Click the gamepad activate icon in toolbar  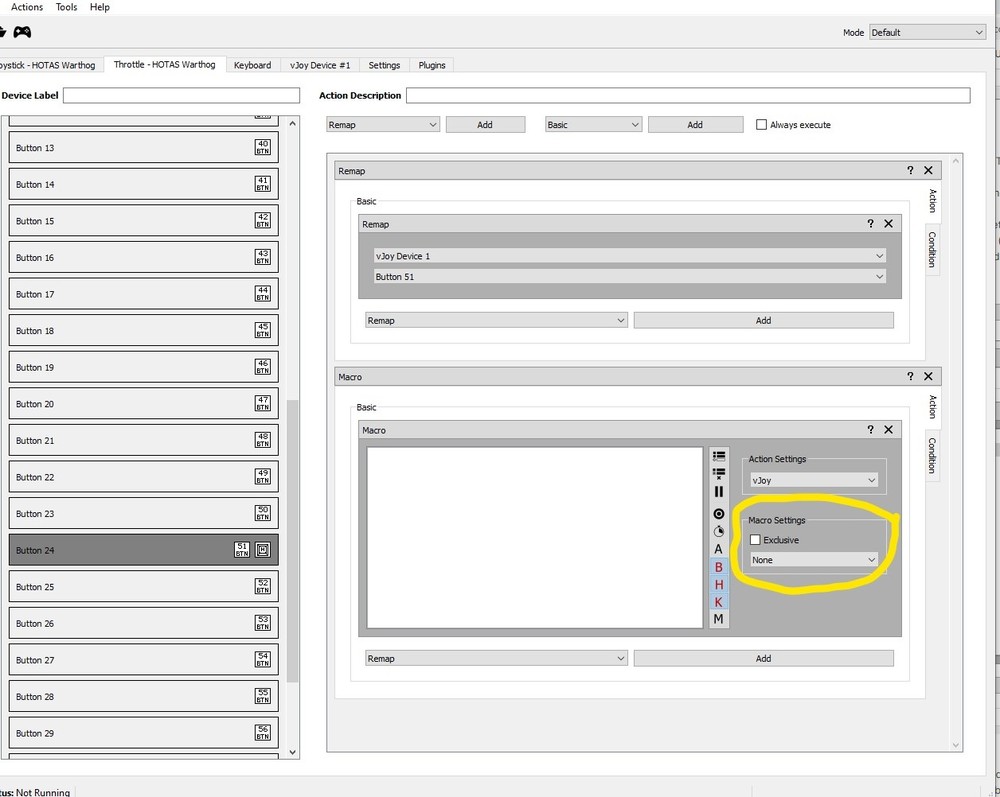tap(22, 32)
